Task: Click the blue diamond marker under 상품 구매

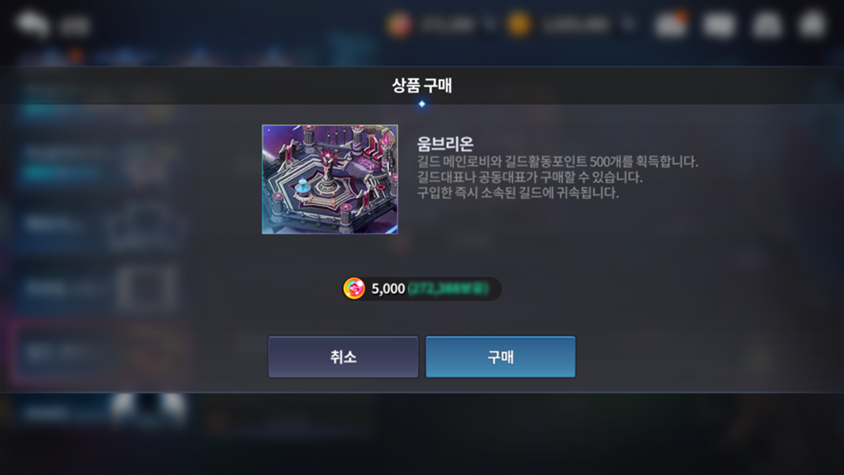Action: tap(422, 104)
